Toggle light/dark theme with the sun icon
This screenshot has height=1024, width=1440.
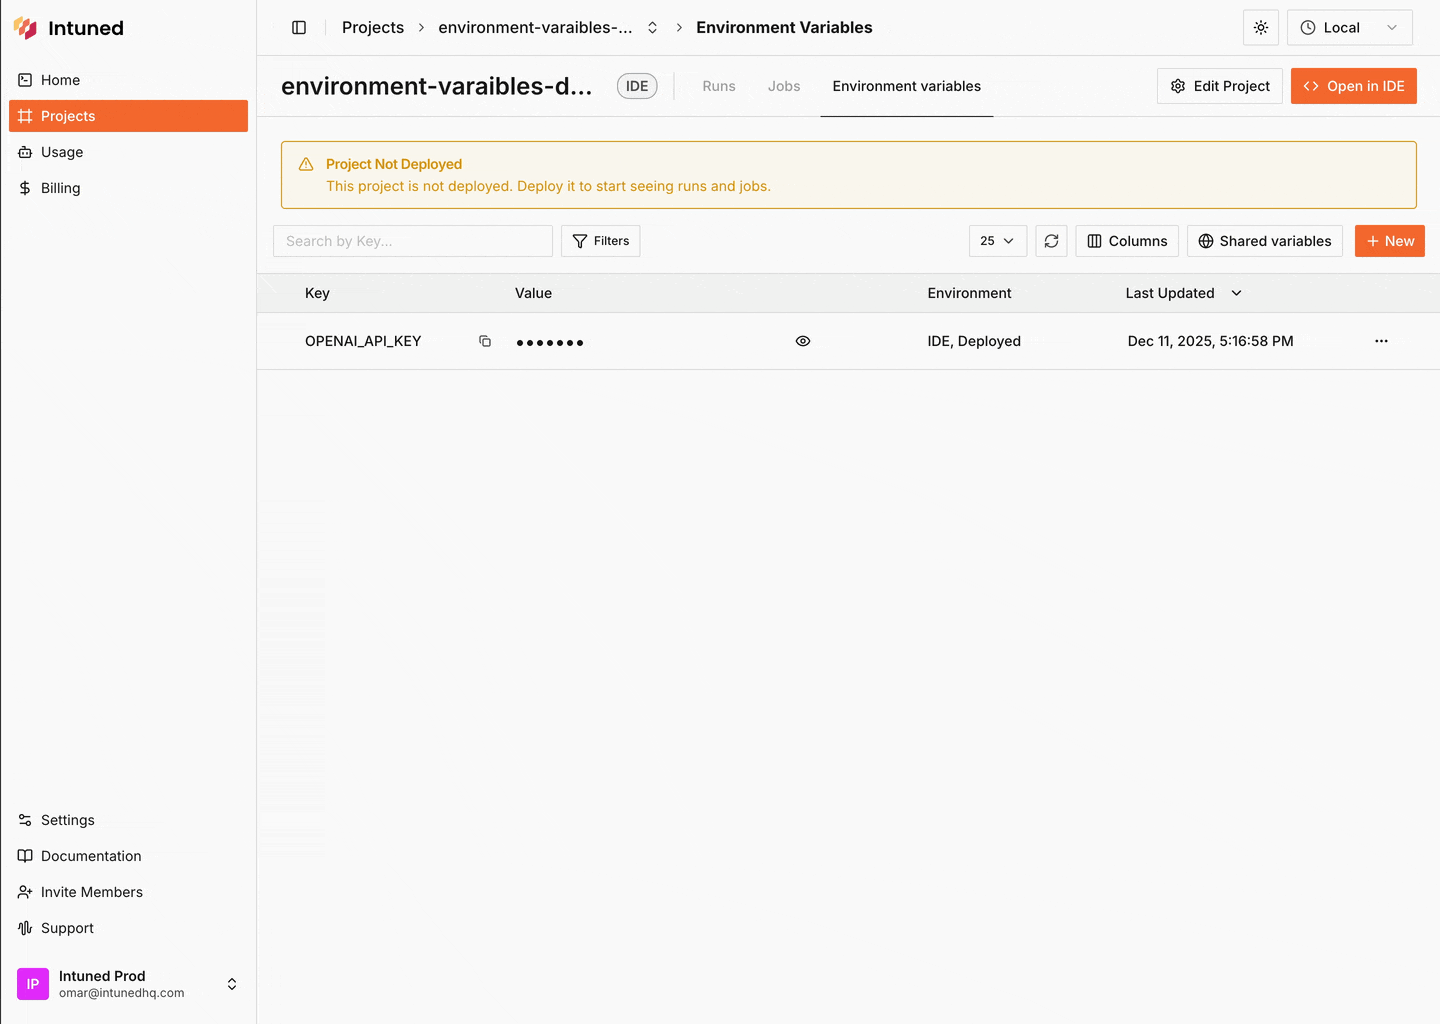(x=1260, y=27)
